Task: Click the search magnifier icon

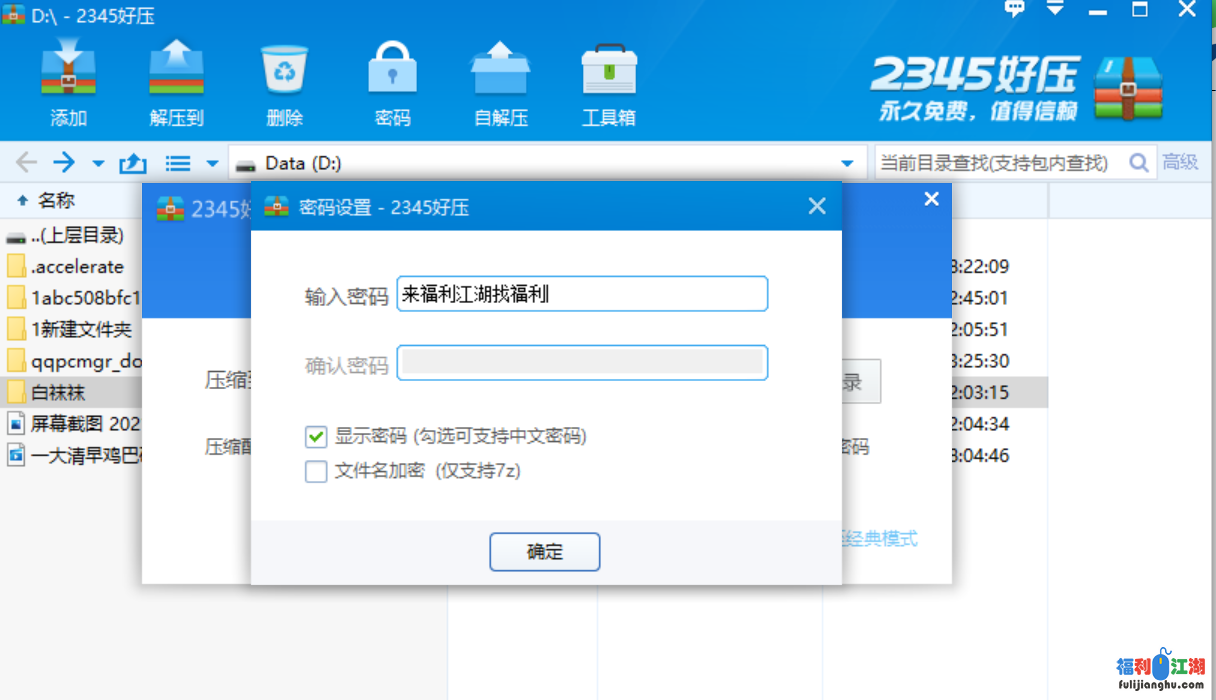Action: (x=1138, y=163)
